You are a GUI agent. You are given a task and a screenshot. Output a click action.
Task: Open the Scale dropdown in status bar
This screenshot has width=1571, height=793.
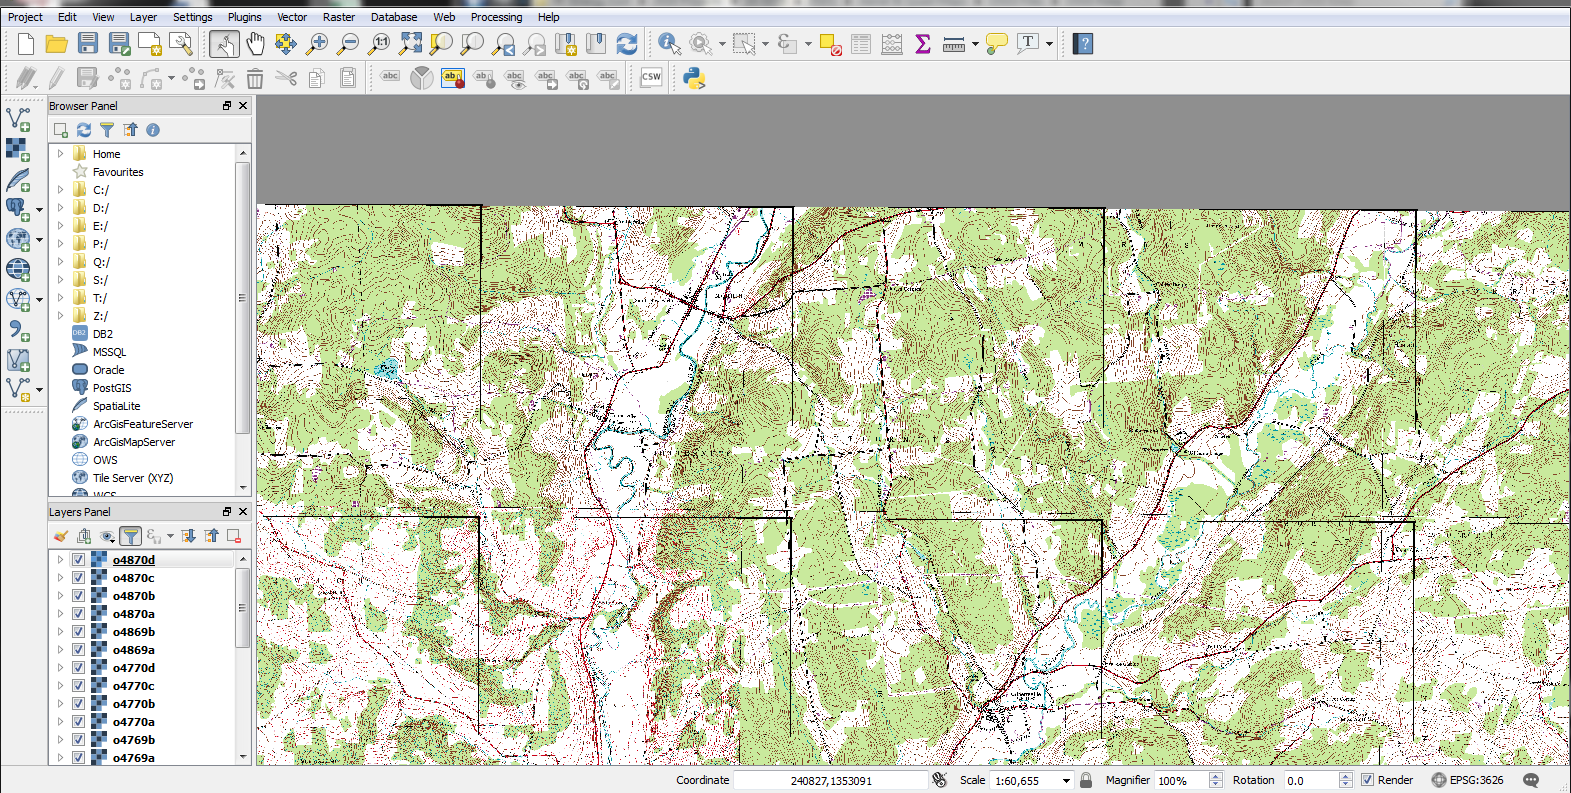[1066, 781]
